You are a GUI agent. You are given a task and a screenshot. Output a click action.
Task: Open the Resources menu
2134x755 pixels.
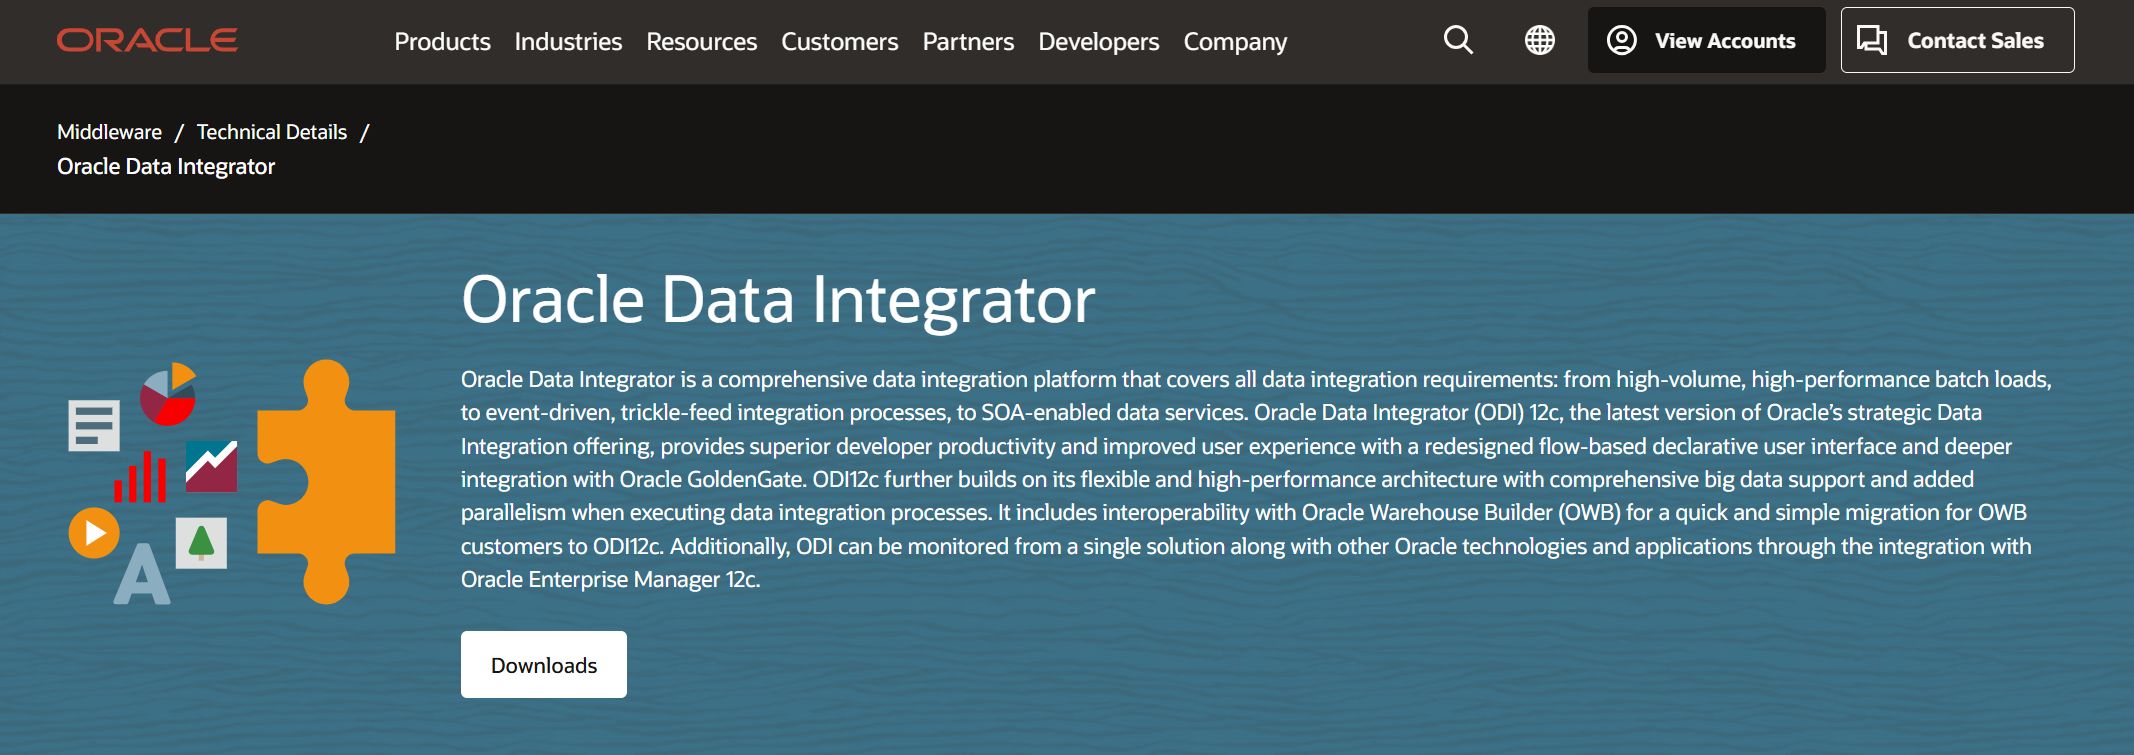(x=701, y=41)
